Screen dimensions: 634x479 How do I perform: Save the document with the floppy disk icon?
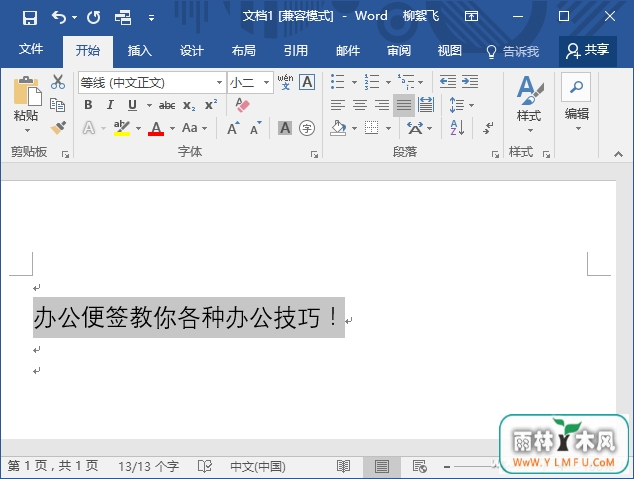tap(30, 17)
